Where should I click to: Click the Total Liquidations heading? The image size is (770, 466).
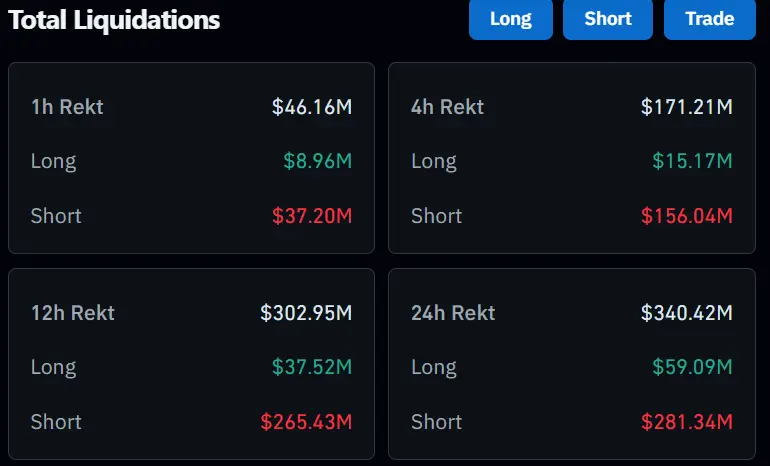pyautogui.click(x=114, y=19)
